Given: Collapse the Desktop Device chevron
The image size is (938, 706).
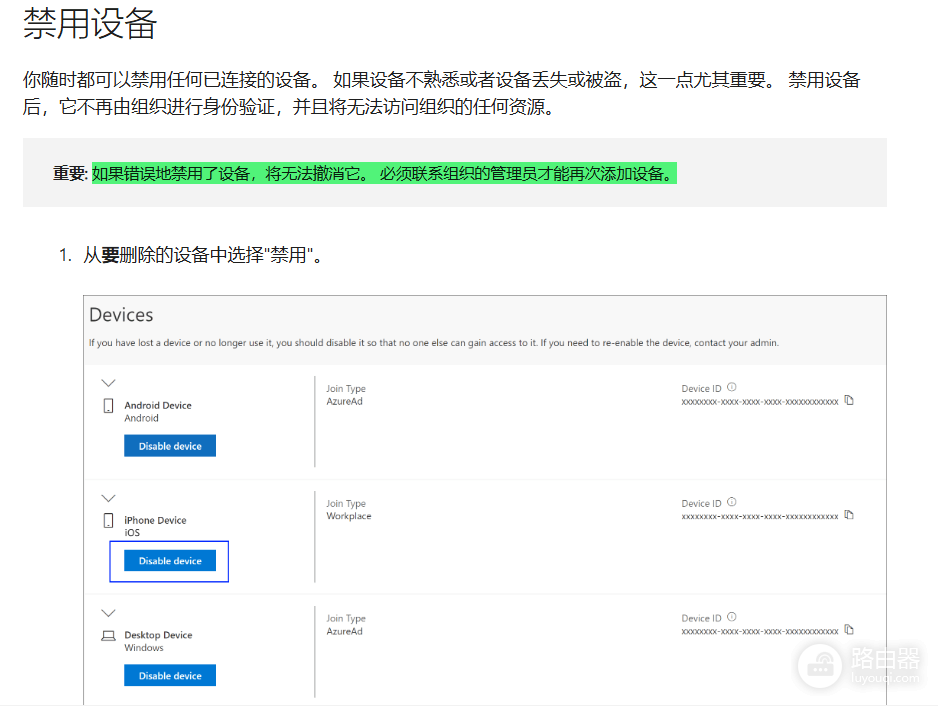Looking at the screenshot, I should [108, 613].
